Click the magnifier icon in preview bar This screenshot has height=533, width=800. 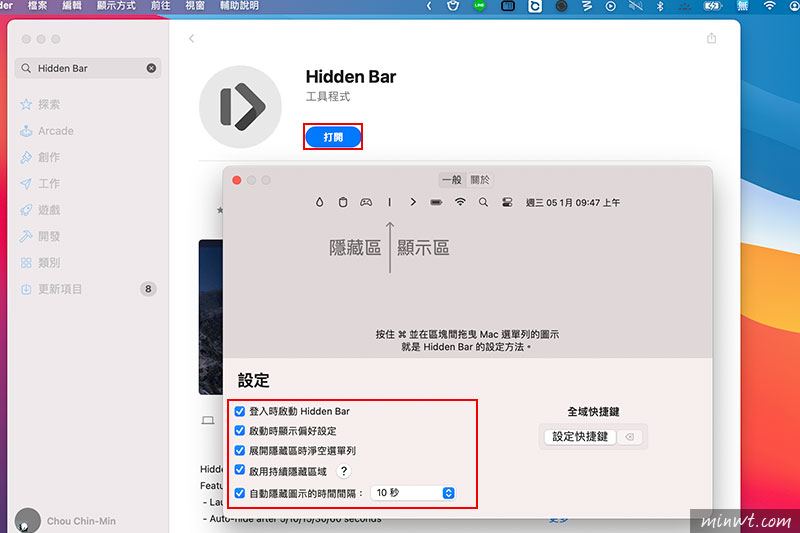pos(483,202)
